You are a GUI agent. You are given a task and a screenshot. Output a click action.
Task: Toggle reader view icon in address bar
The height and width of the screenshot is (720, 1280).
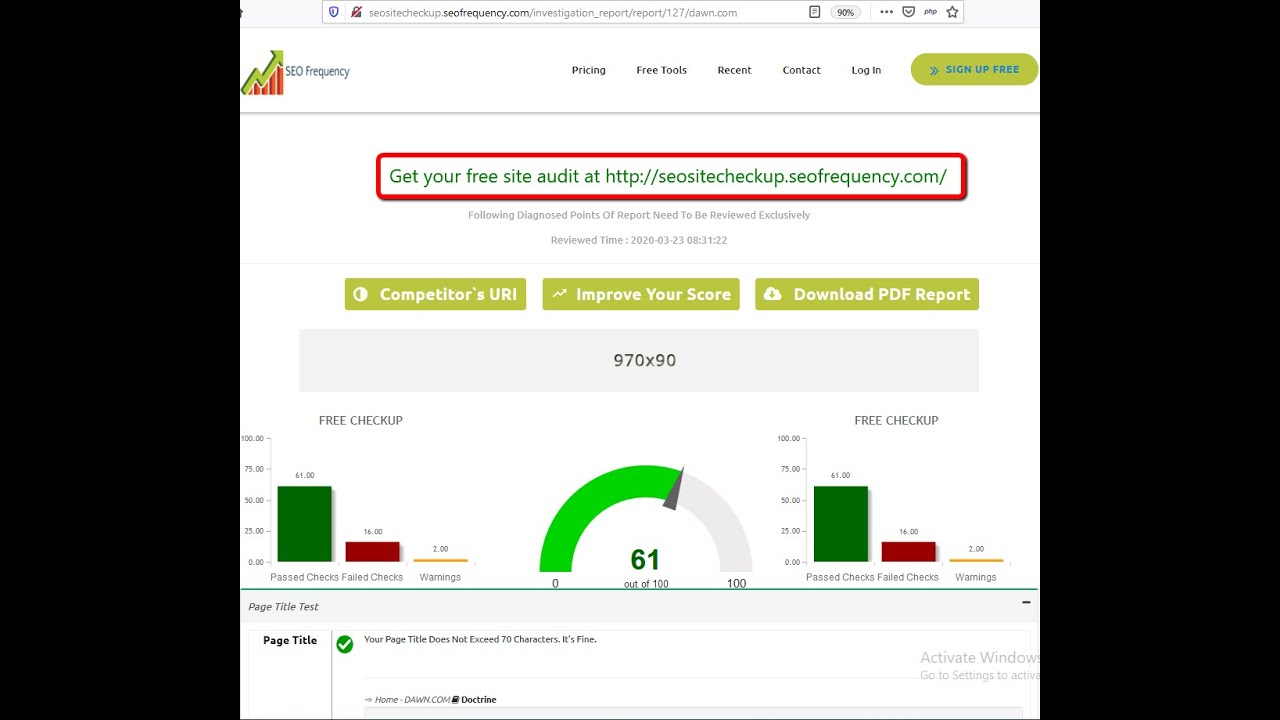click(x=815, y=12)
